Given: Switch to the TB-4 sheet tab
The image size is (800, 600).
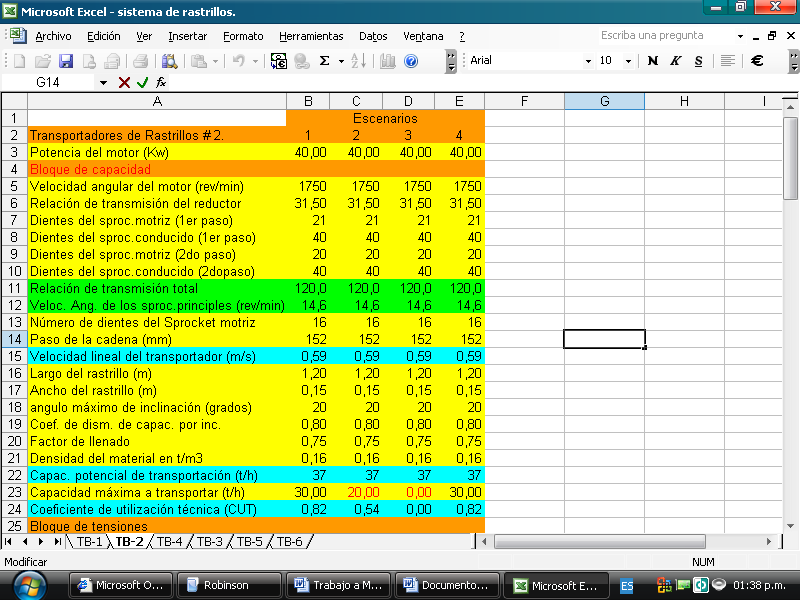Looking at the screenshot, I should point(170,542).
